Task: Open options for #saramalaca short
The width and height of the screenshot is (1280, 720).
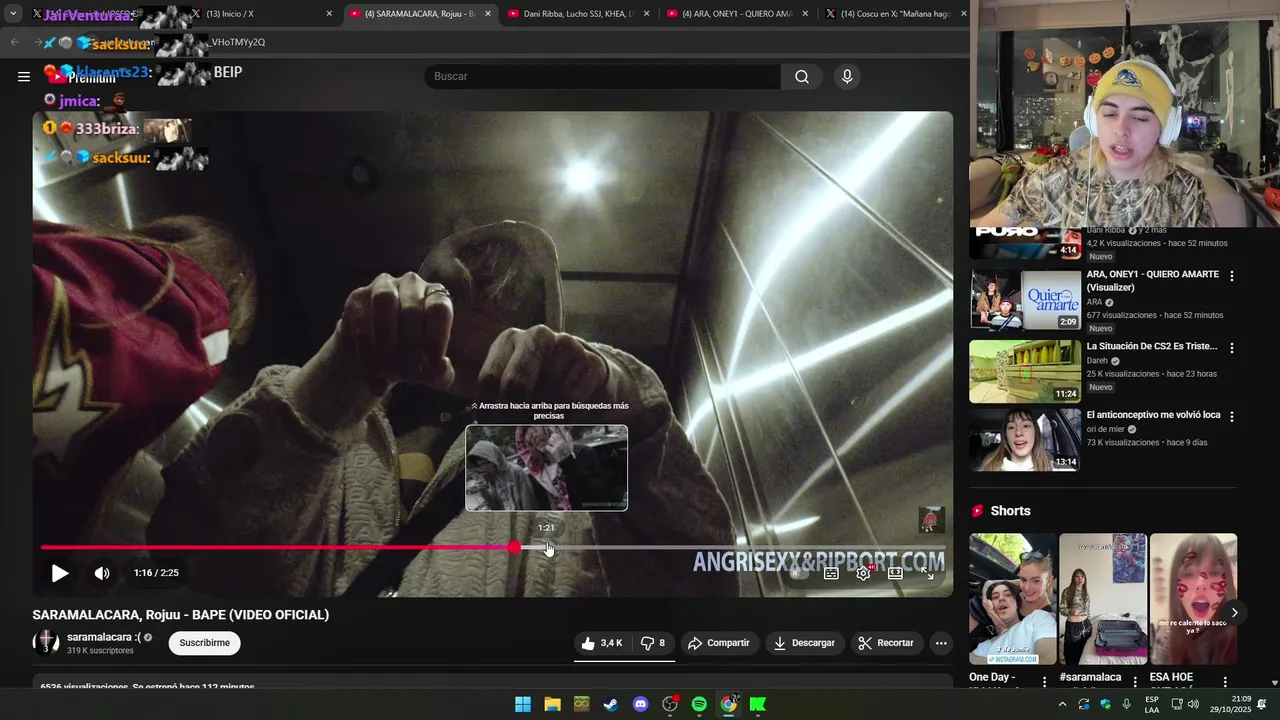Action: [1135, 682]
